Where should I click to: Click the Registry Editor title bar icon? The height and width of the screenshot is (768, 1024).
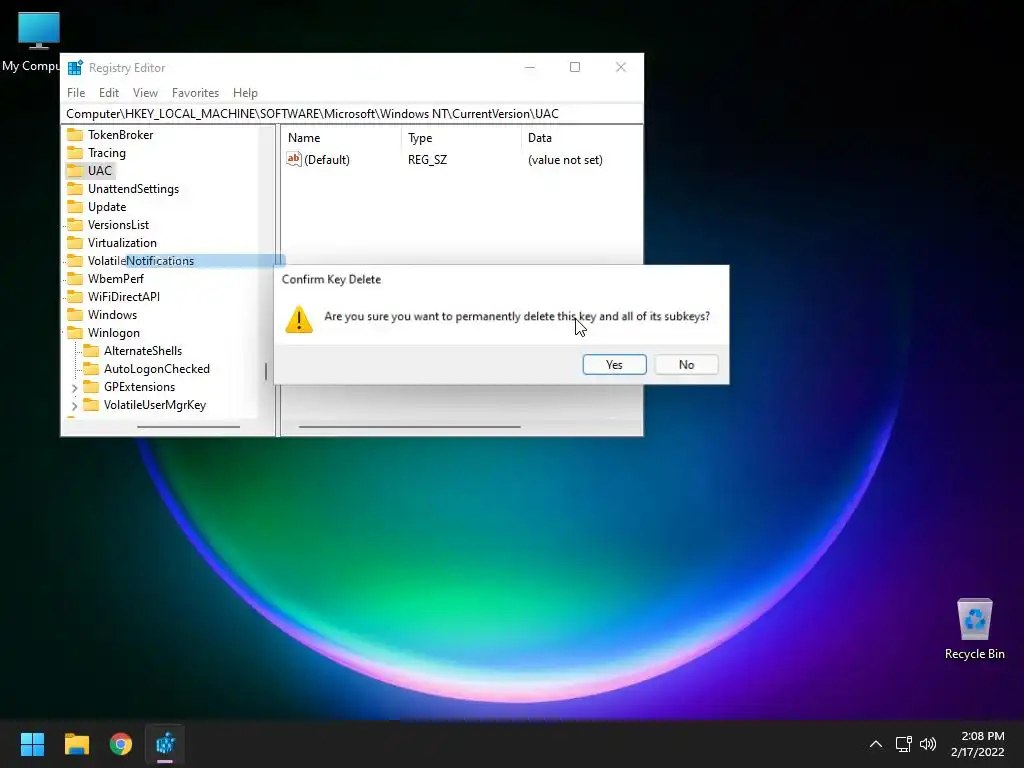click(75, 67)
